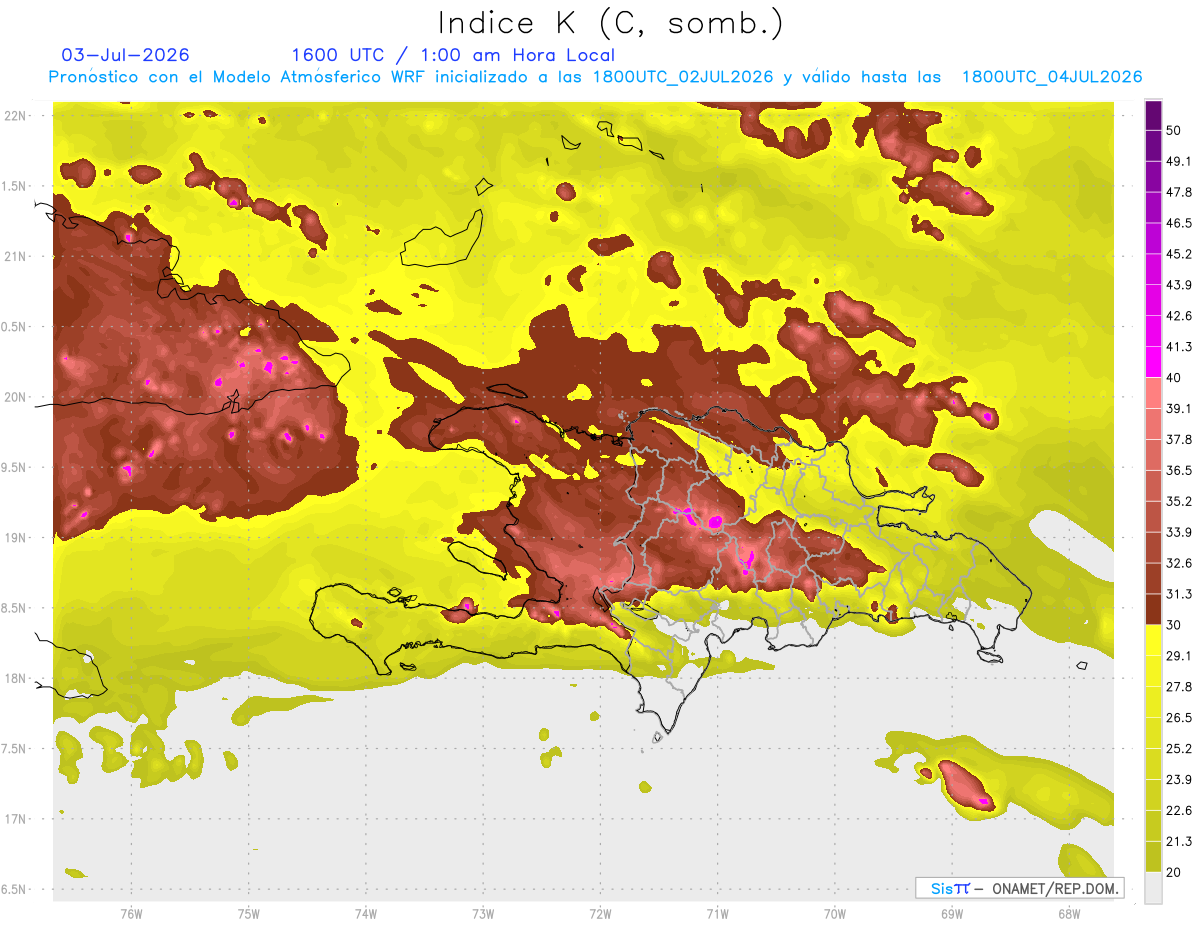Pick the magenta swatch between 40 and 41.3
Viewport: 1200px width, 927px height.
[x=1153, y=362]
